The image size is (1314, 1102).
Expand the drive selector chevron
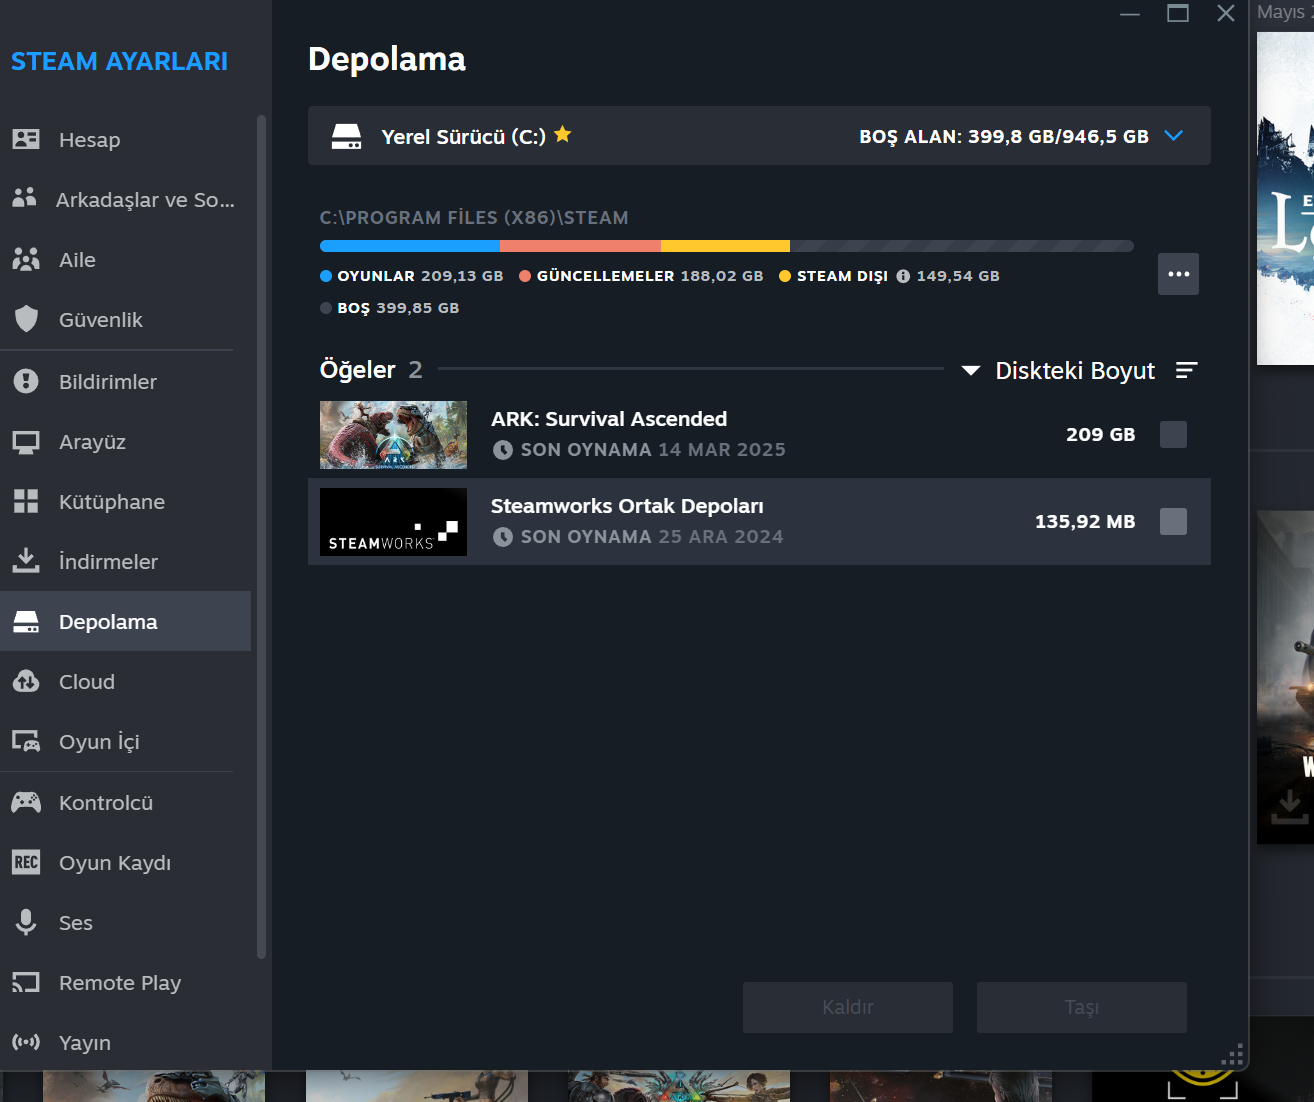coord(1174,136)
